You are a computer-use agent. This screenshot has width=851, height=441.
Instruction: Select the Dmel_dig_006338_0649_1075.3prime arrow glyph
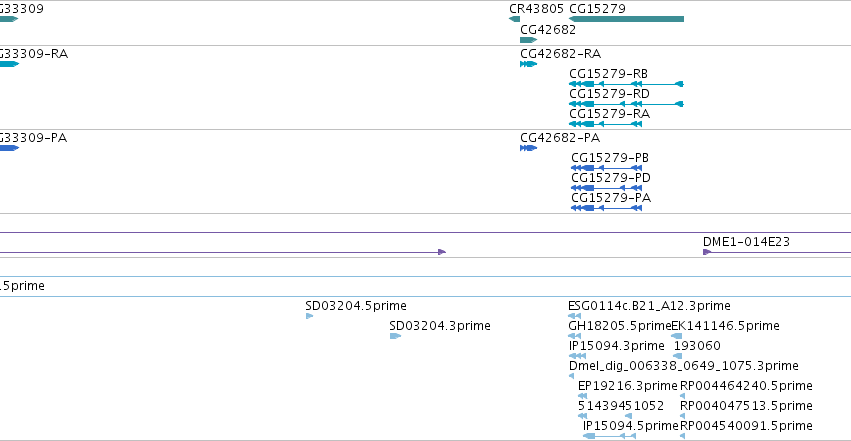(571, 376)
